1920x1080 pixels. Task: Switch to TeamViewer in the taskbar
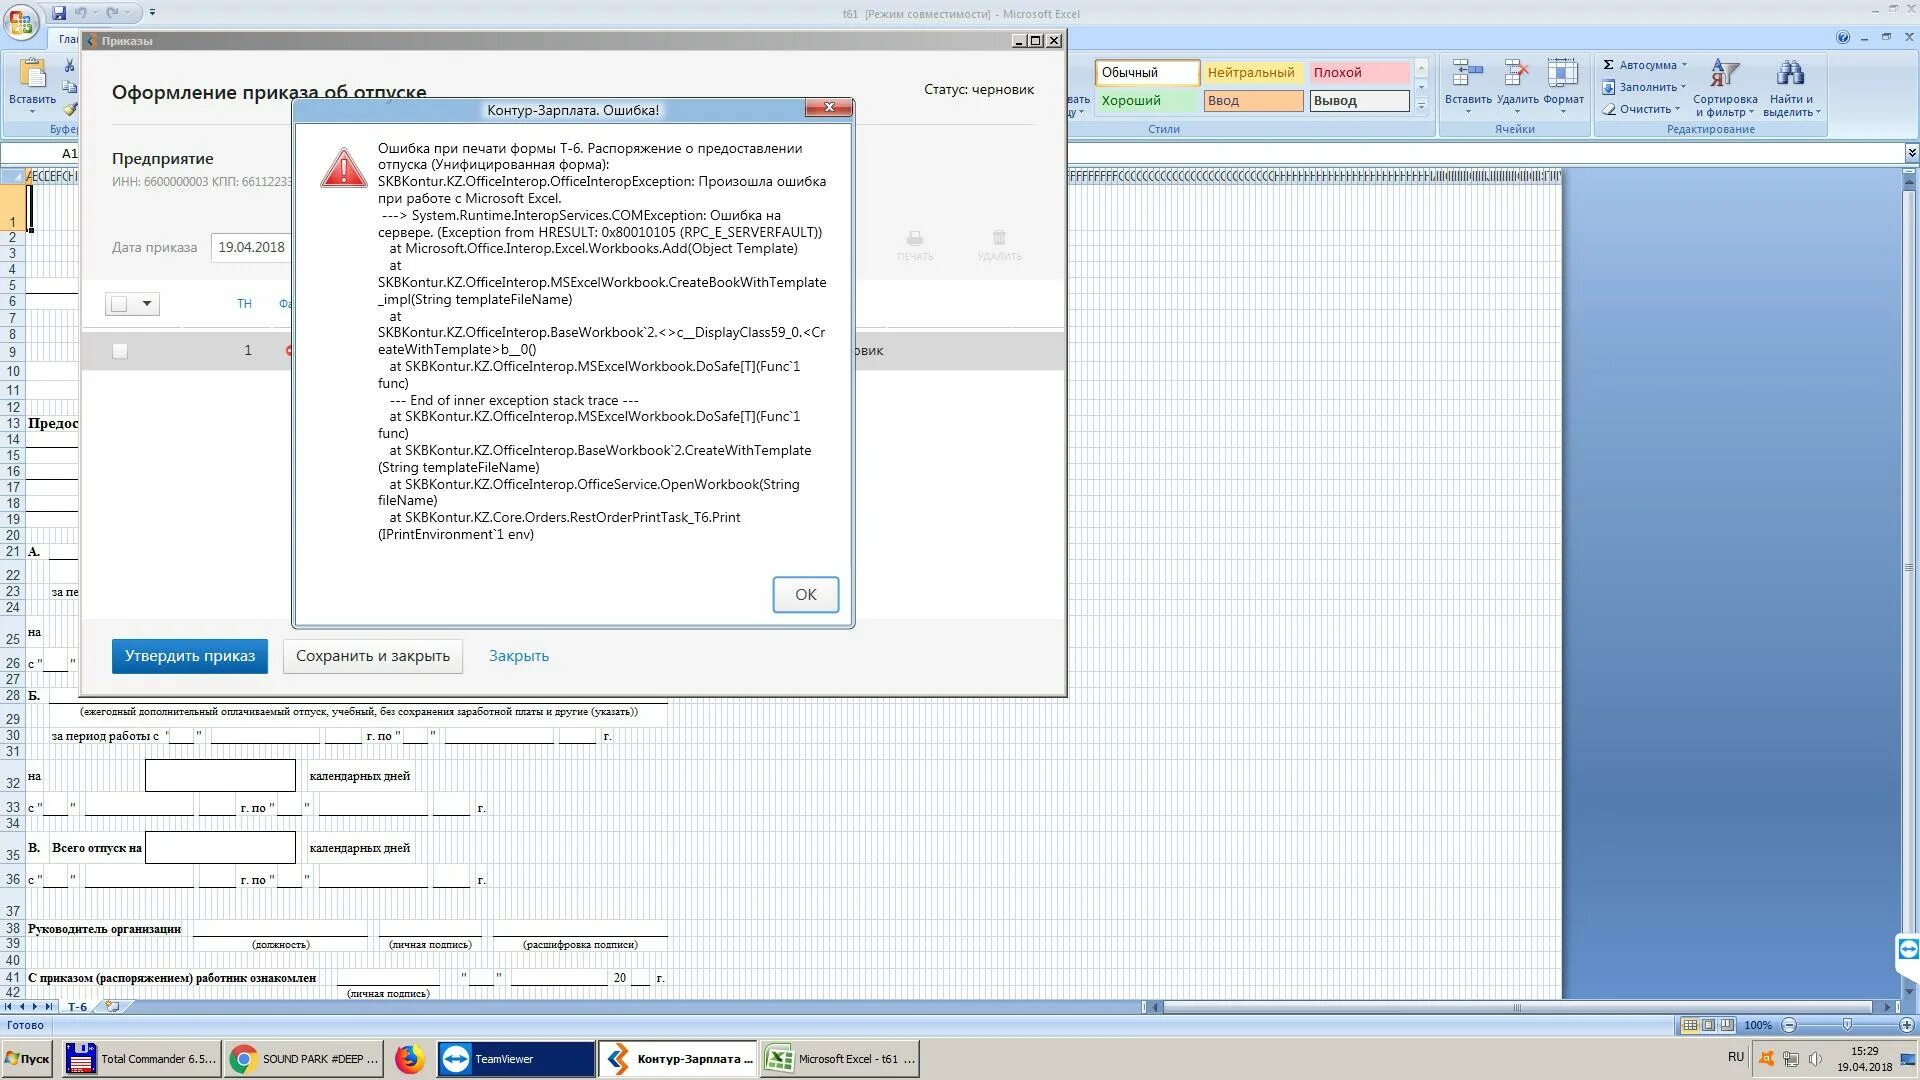pyautogui.click(x=516, y=1059)
